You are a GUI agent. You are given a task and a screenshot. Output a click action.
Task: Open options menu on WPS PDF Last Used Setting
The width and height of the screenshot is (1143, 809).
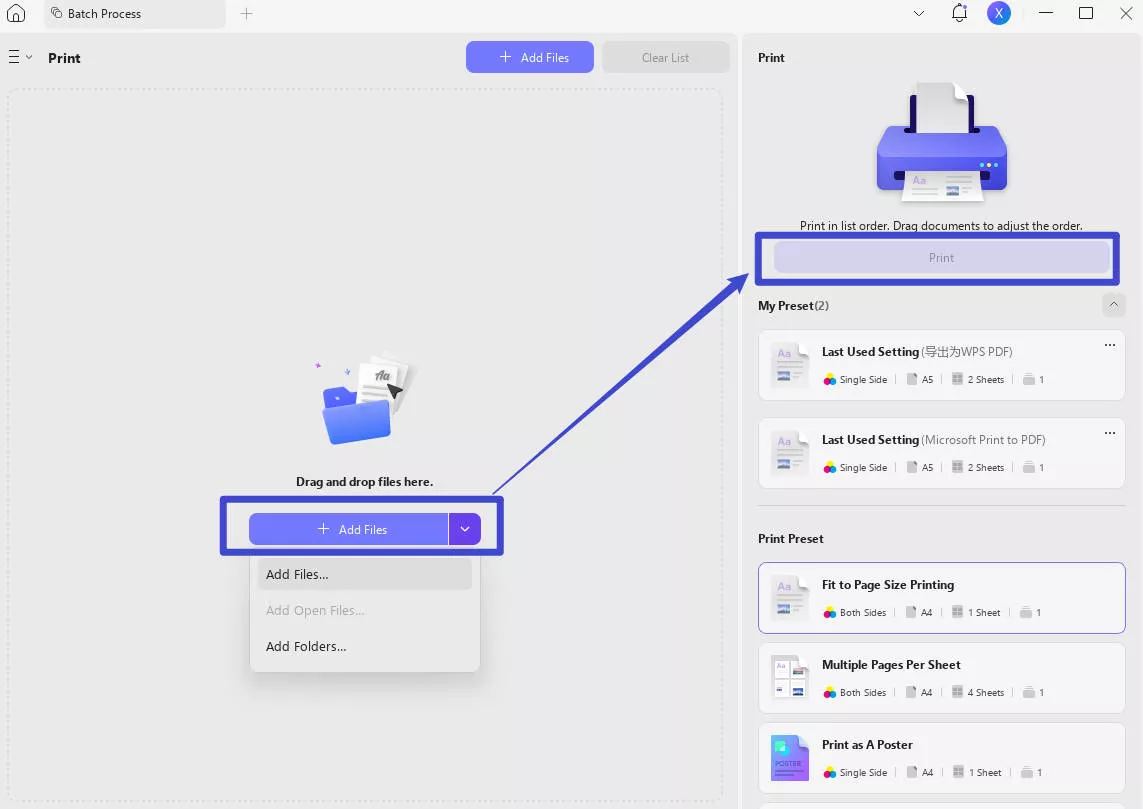pyautogui.click(x=1109, y=345)
